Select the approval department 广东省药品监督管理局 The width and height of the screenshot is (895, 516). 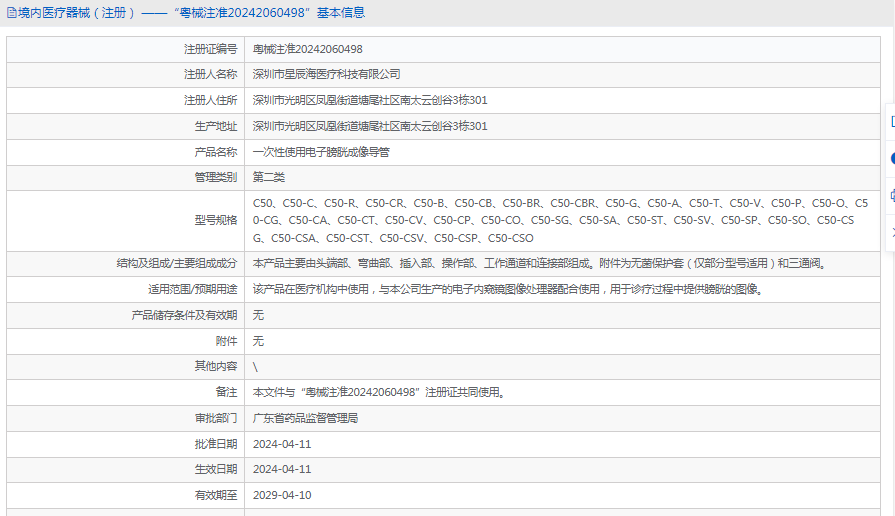305,418
